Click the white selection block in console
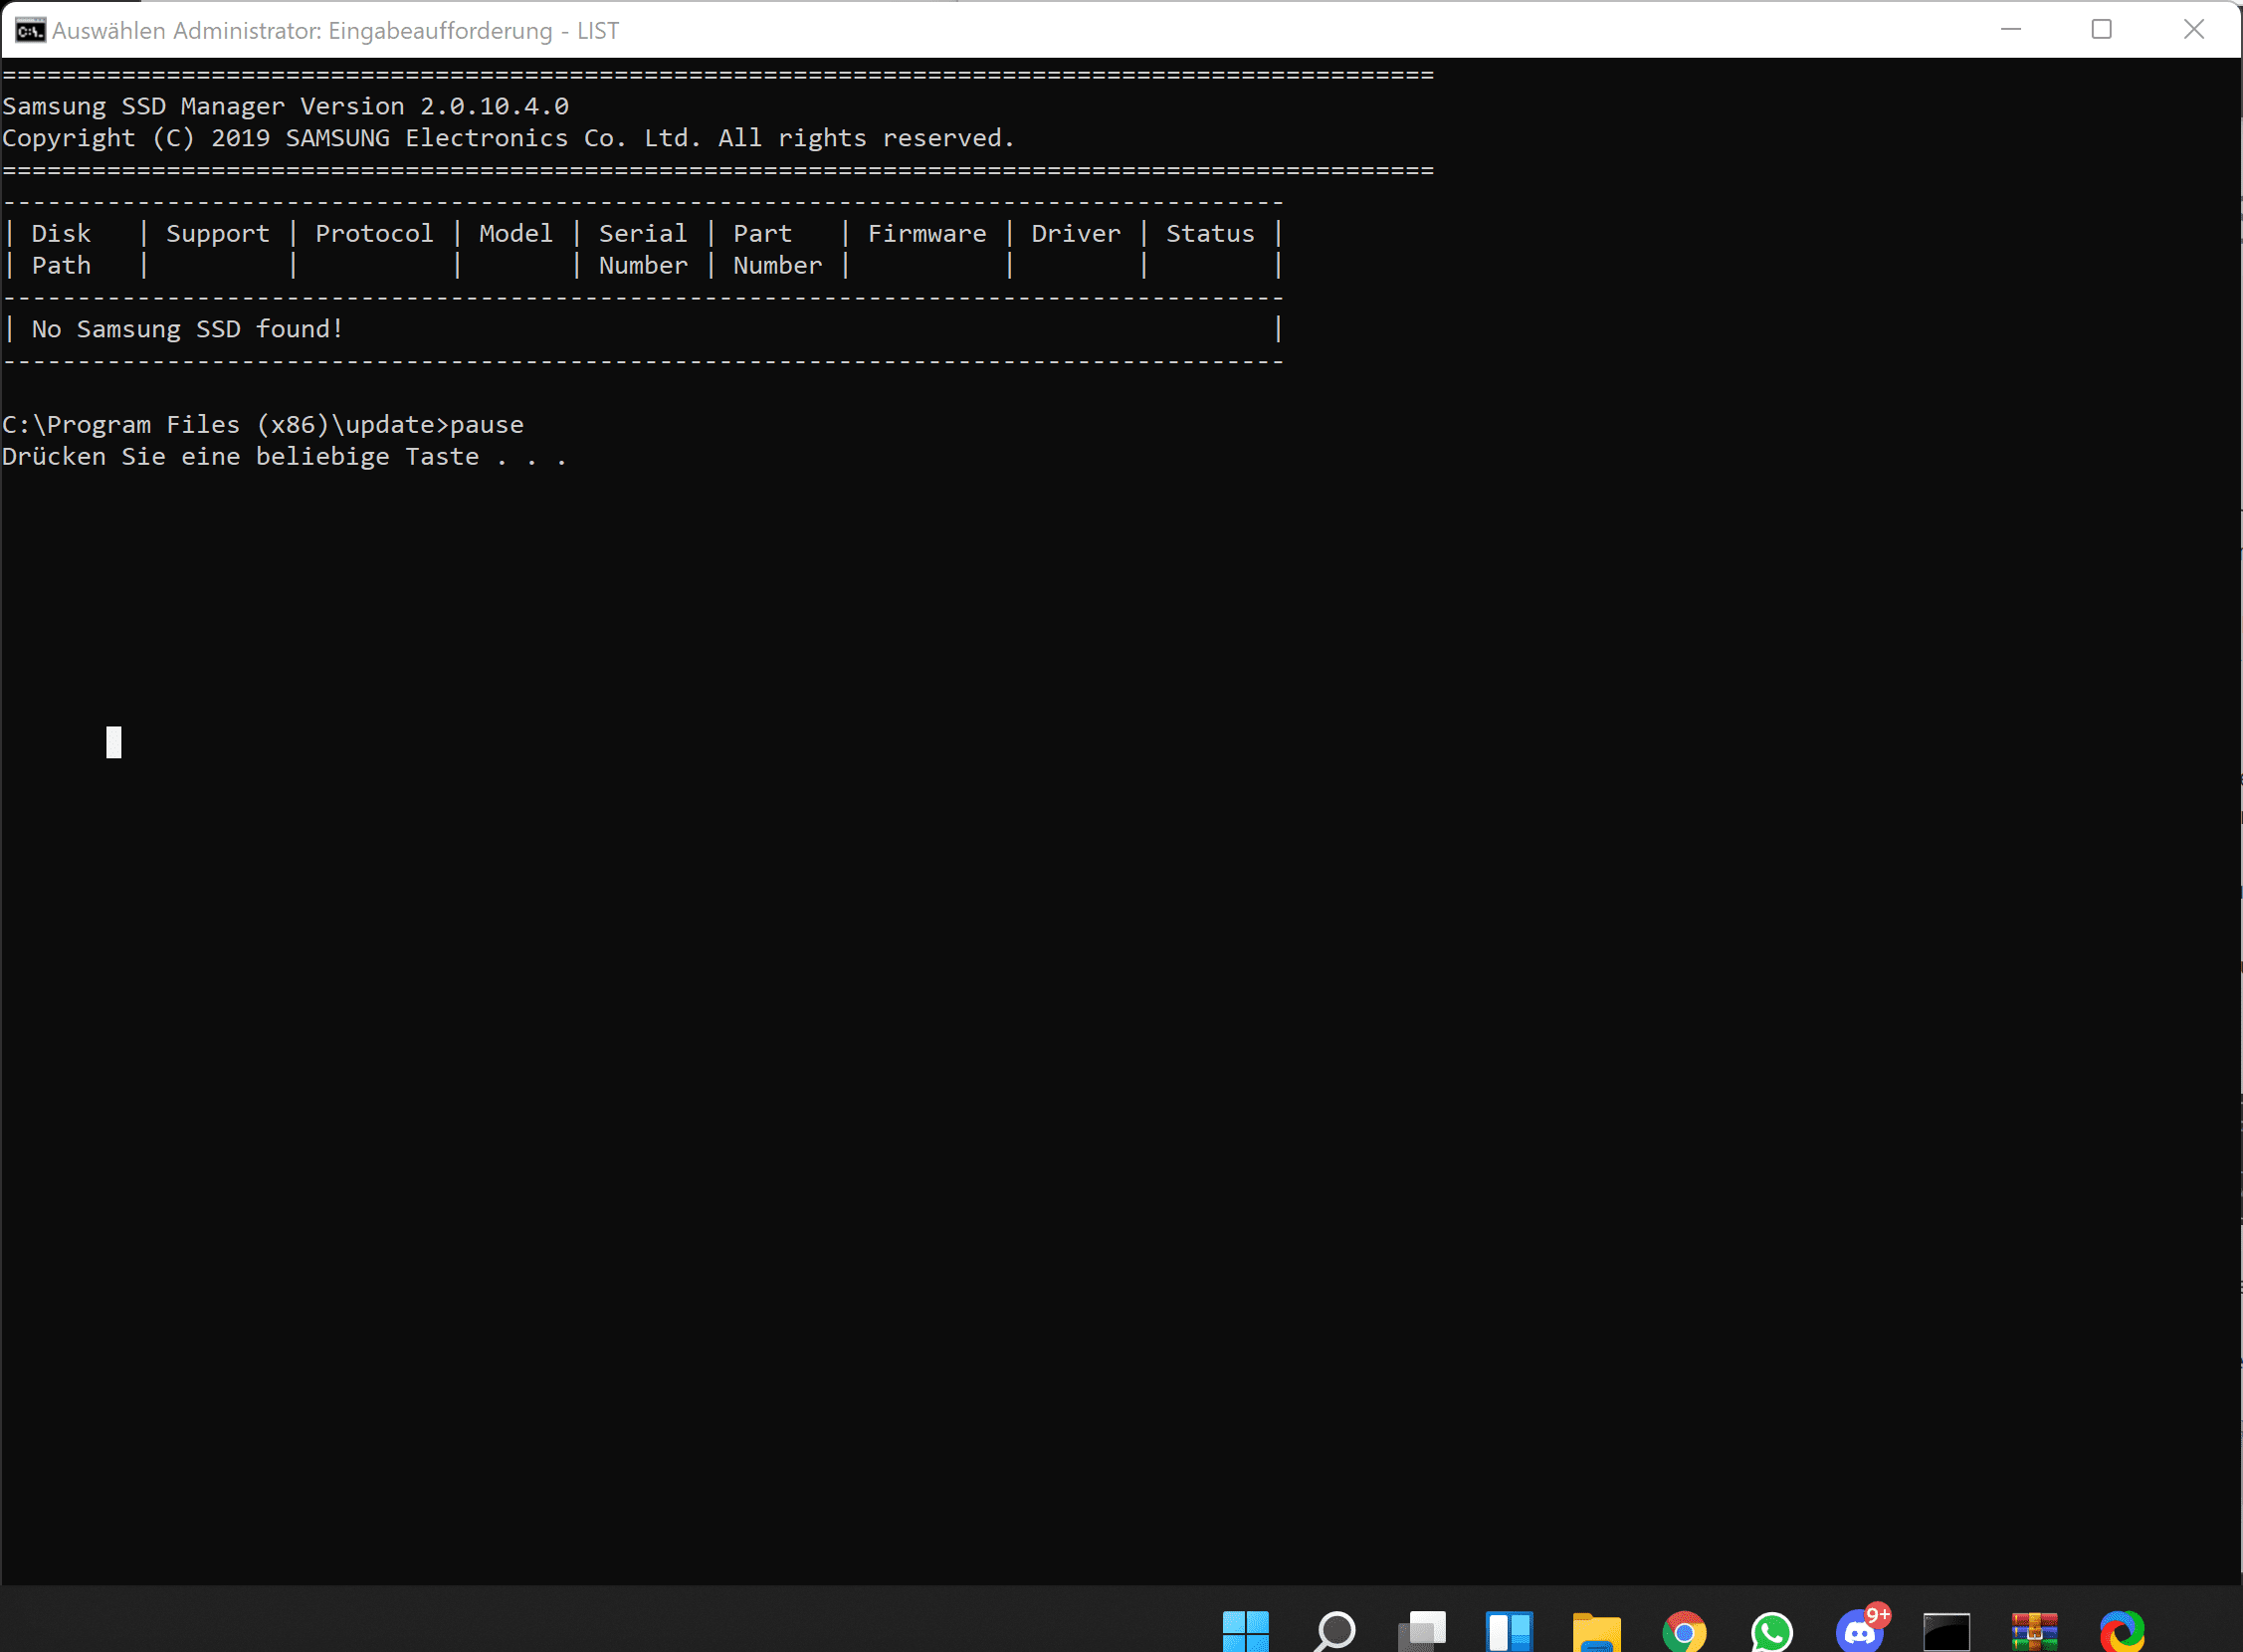This screenshot has height=1652, width=2243. tap(114, 742)
